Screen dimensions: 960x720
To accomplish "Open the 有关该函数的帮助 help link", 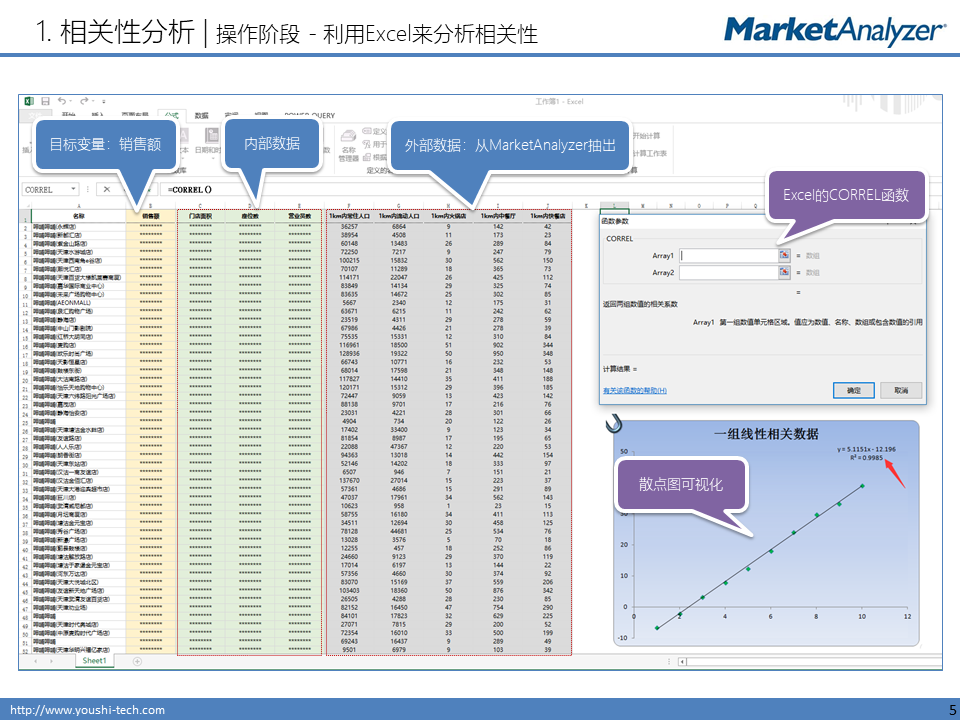I will [x=635, y=391].
